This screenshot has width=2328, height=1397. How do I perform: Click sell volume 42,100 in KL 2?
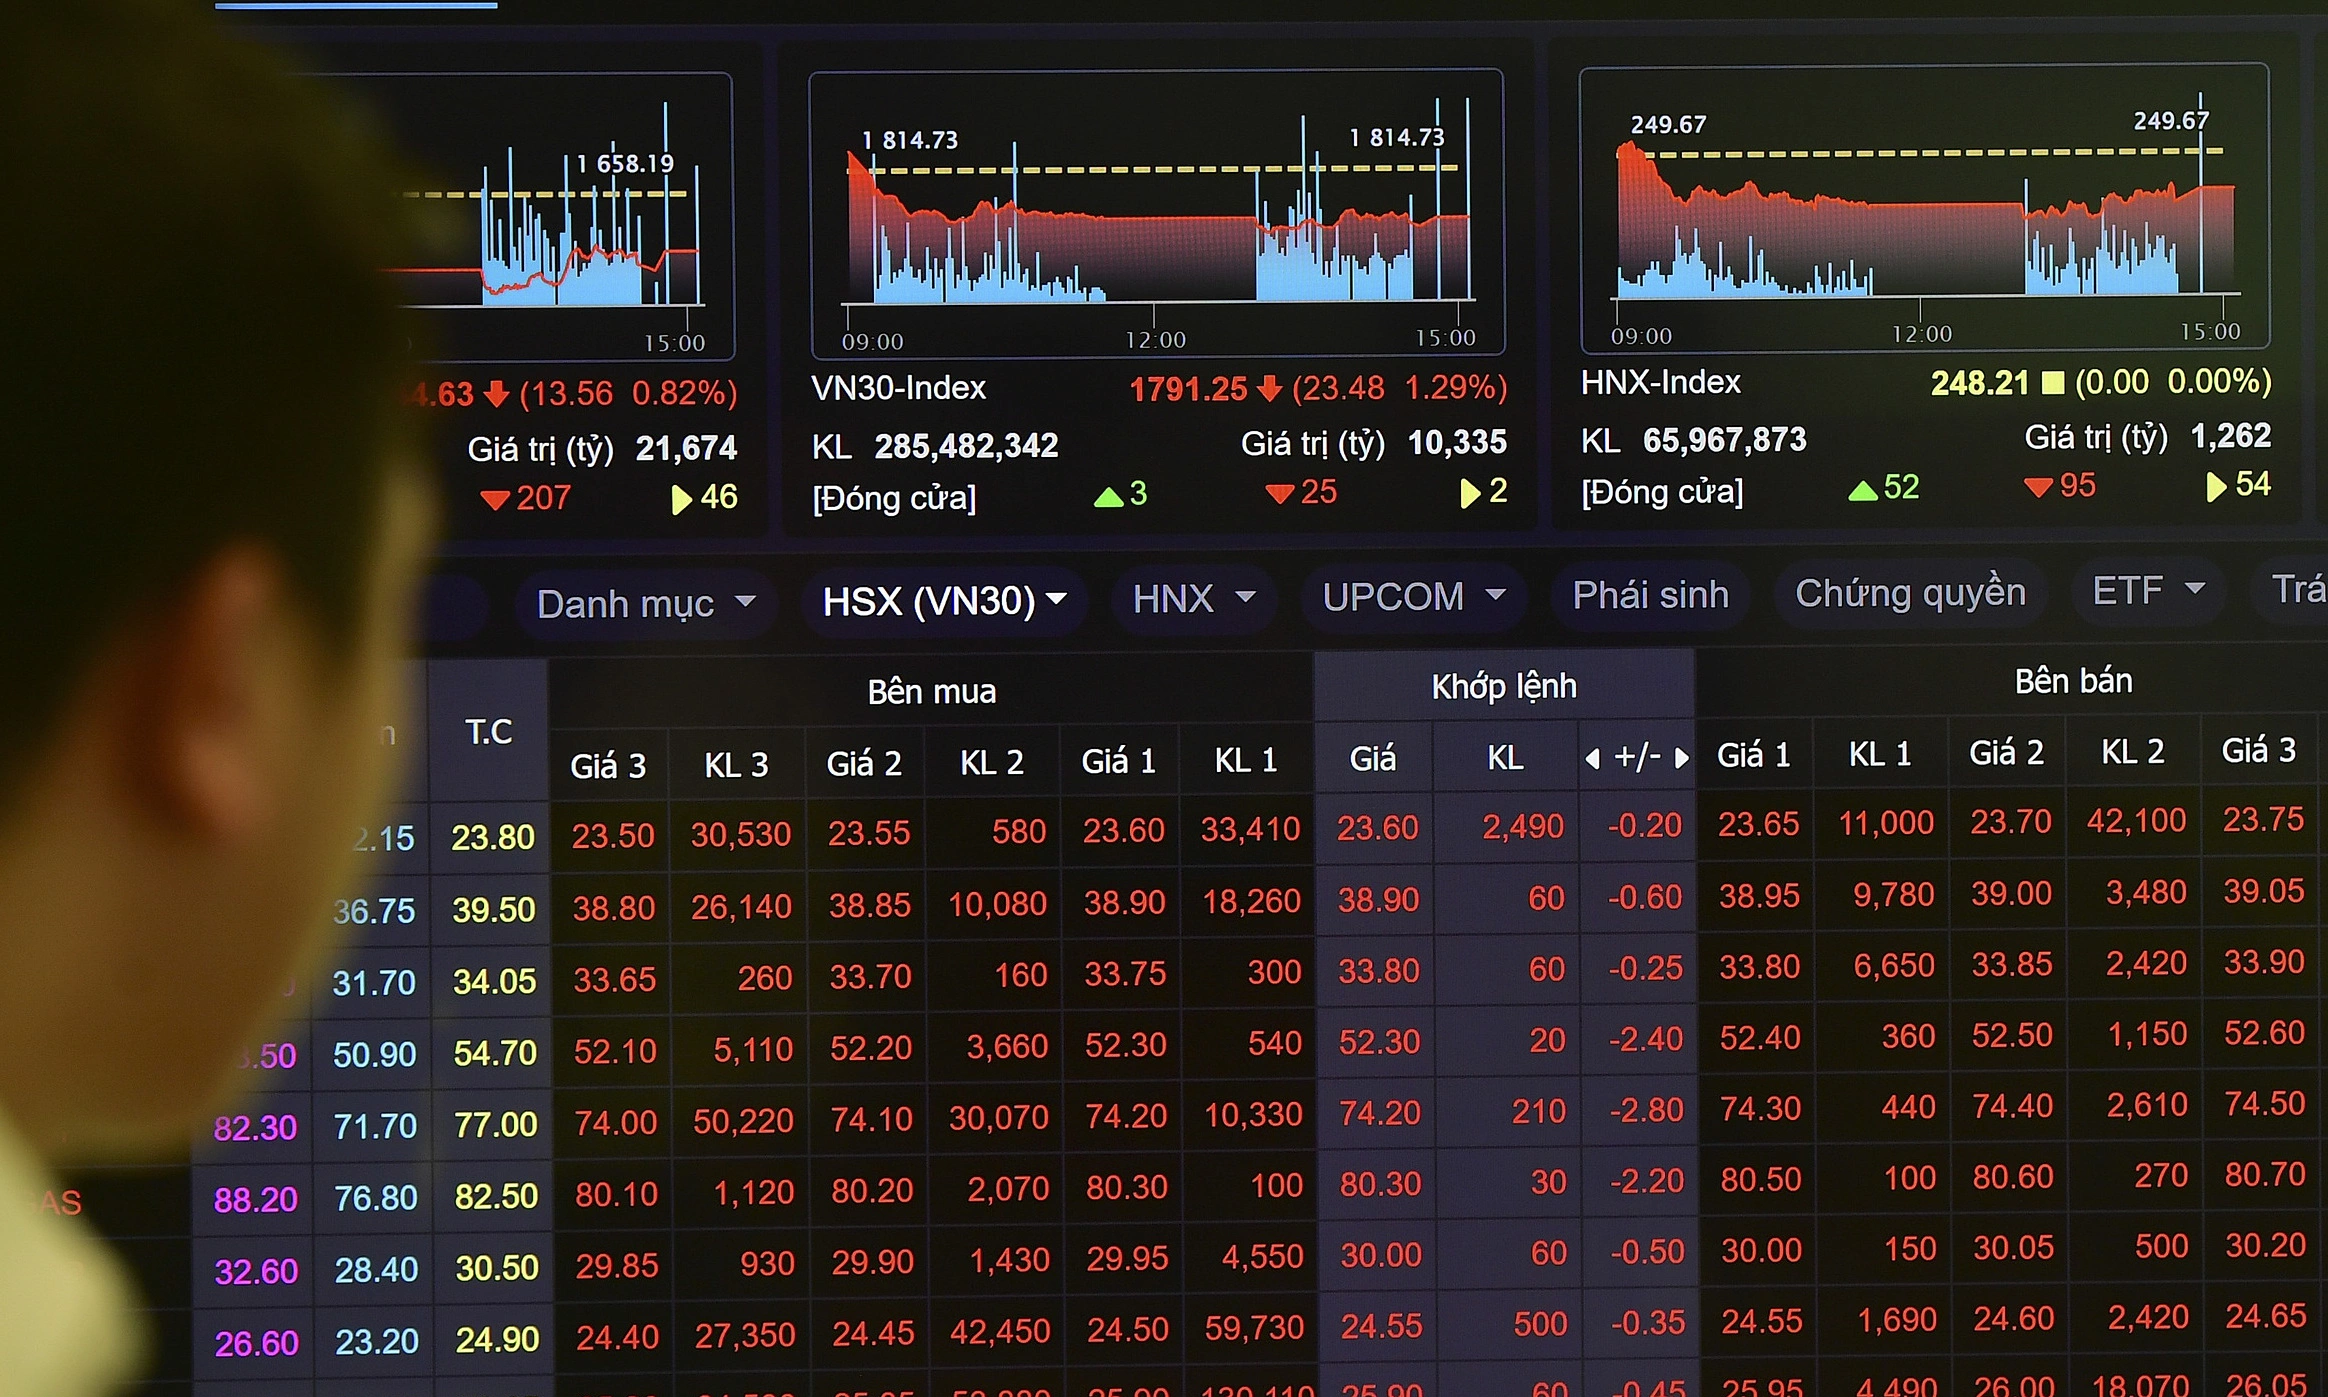point(2137,821)
